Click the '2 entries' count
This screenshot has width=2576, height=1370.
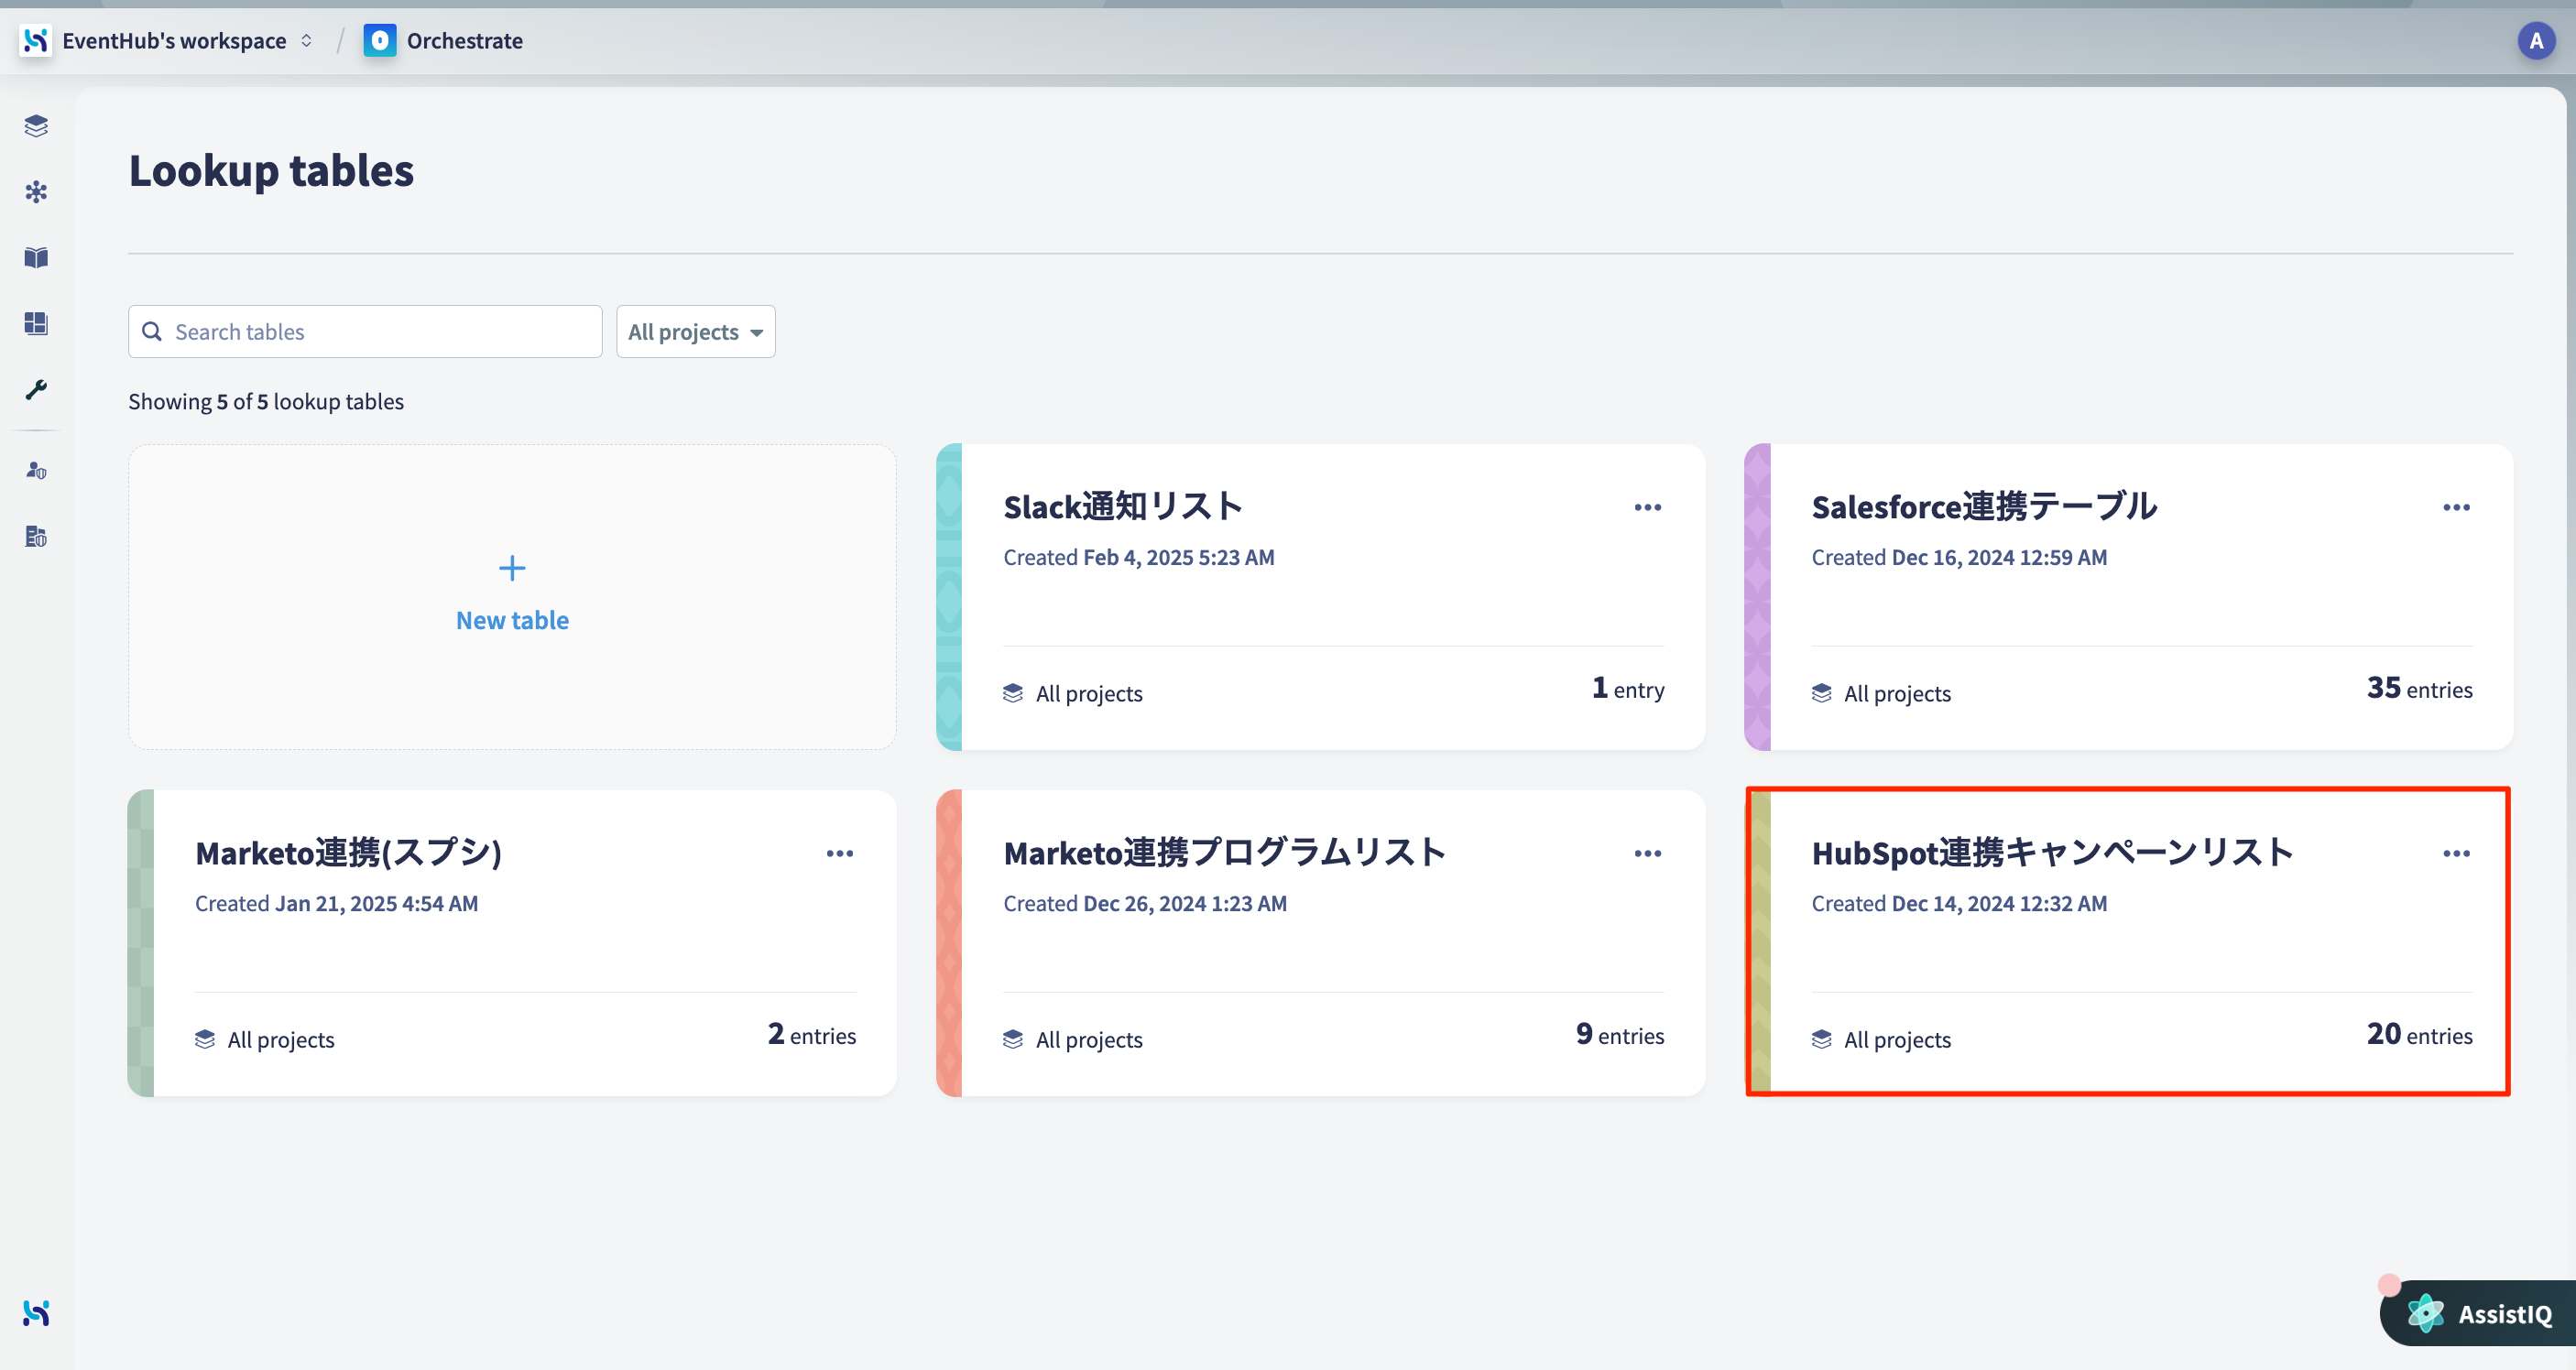pos(812,1034)
